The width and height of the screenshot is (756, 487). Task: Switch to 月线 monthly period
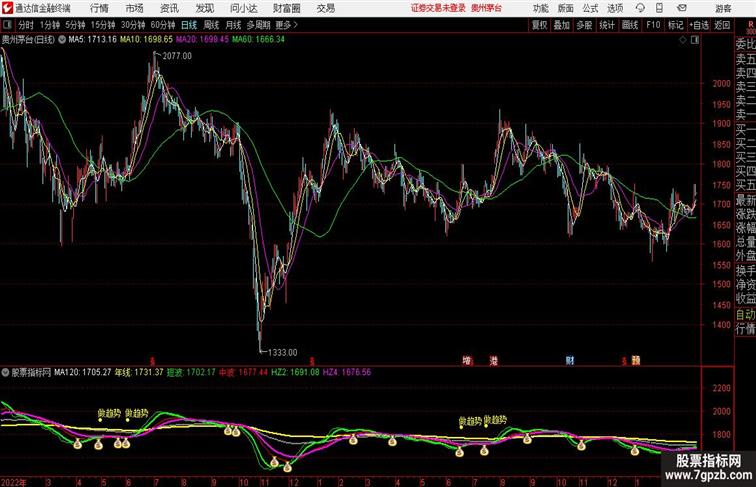pos(233,25)
